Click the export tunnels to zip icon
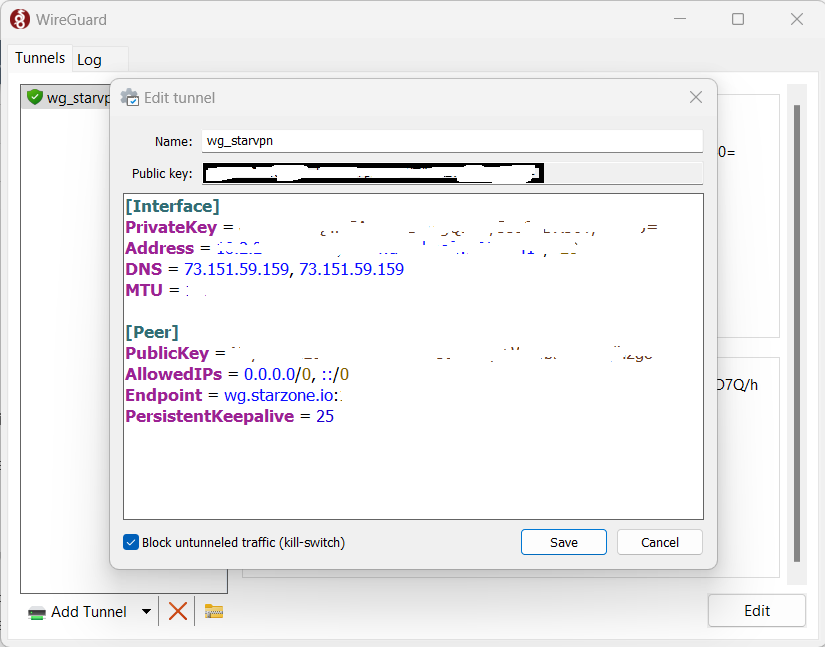The width and height of the screenshot is (825, 647). tap(214, 611)
